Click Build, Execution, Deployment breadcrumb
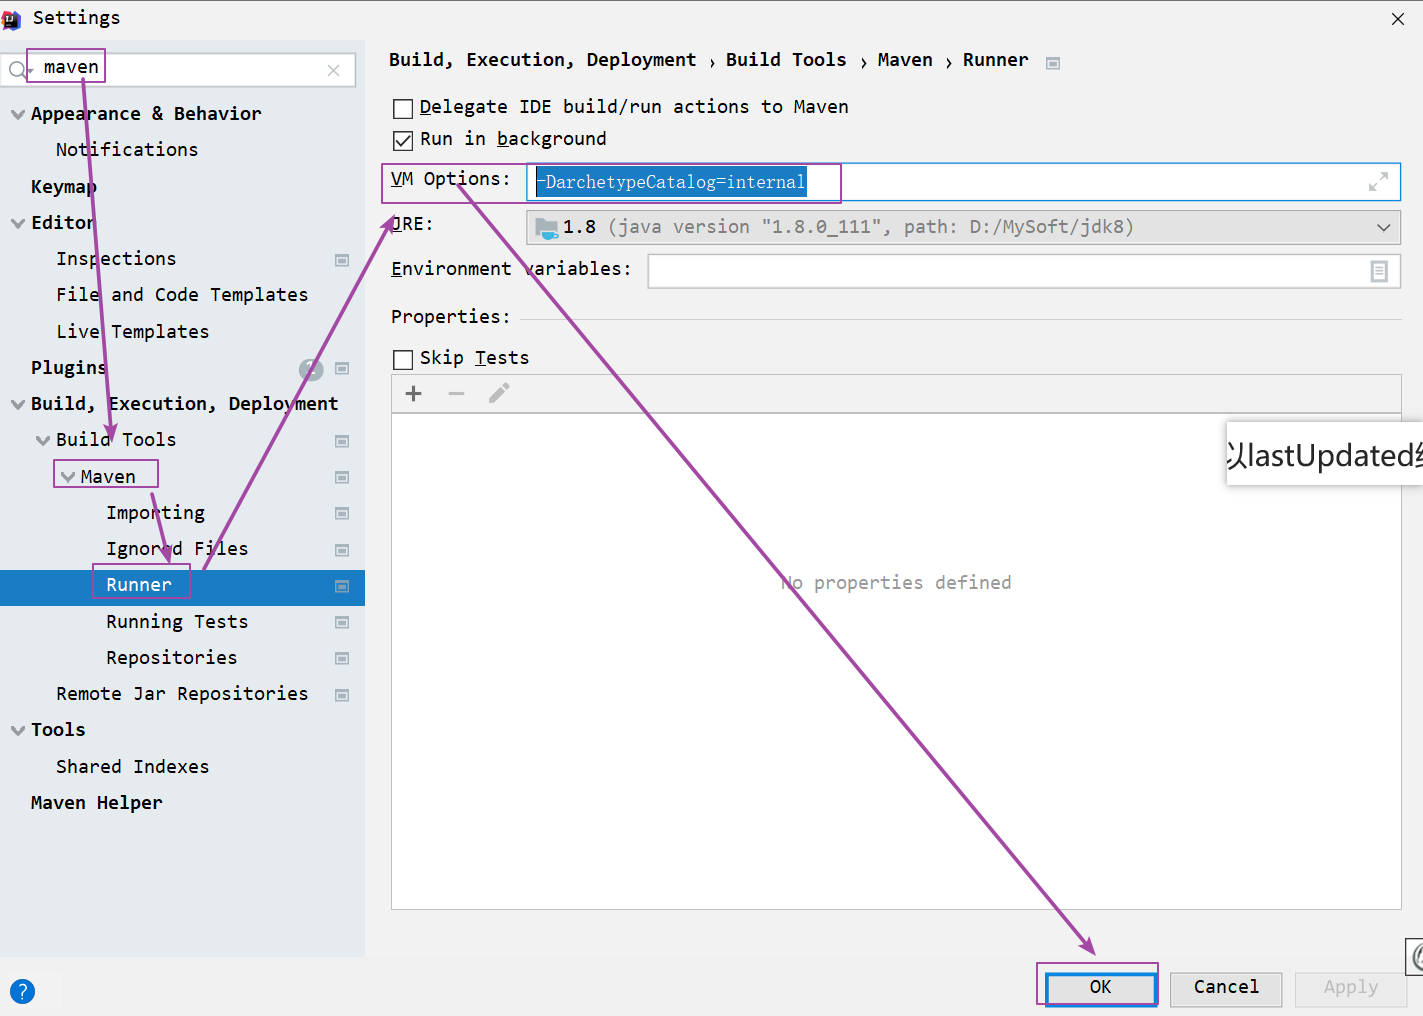The width and height of the screenshot is (1423, 1016). click(x=542, y=60)
